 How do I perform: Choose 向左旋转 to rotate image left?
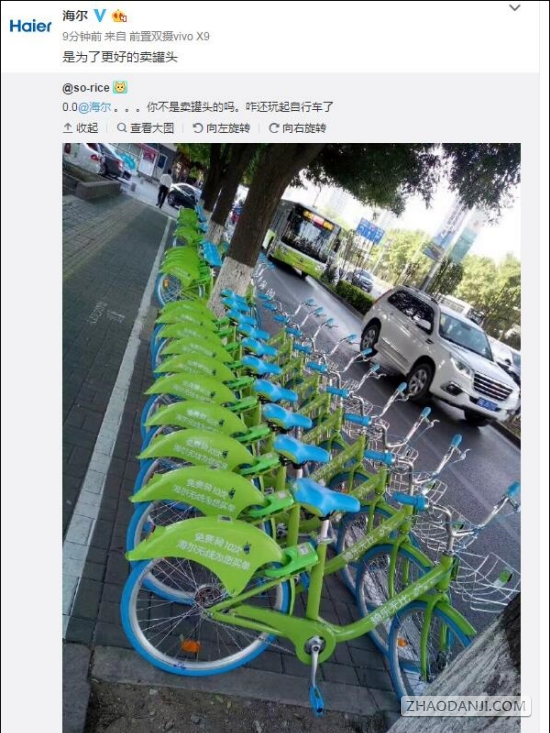(x=228, y=128)
